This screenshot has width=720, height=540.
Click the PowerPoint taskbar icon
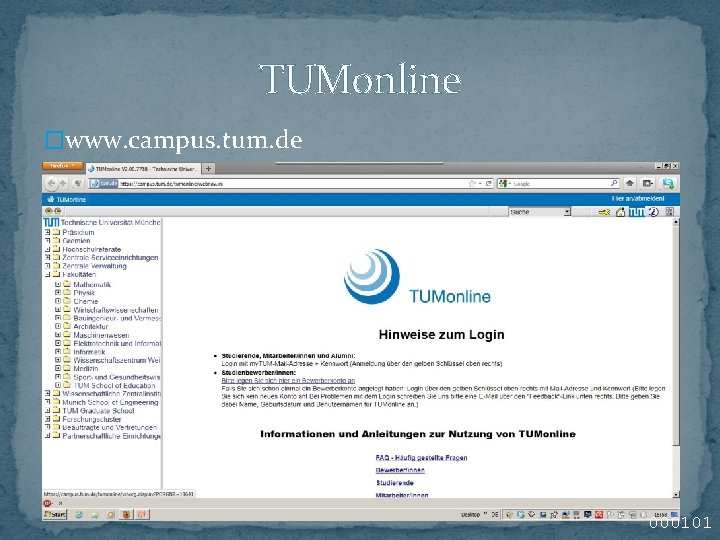point(142,515)
